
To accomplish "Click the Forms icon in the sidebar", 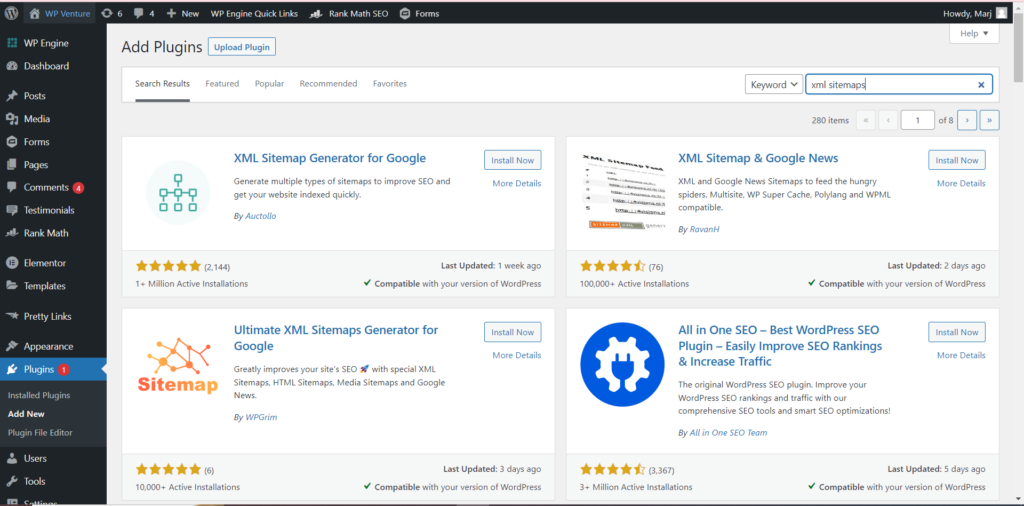I will 12,142.
